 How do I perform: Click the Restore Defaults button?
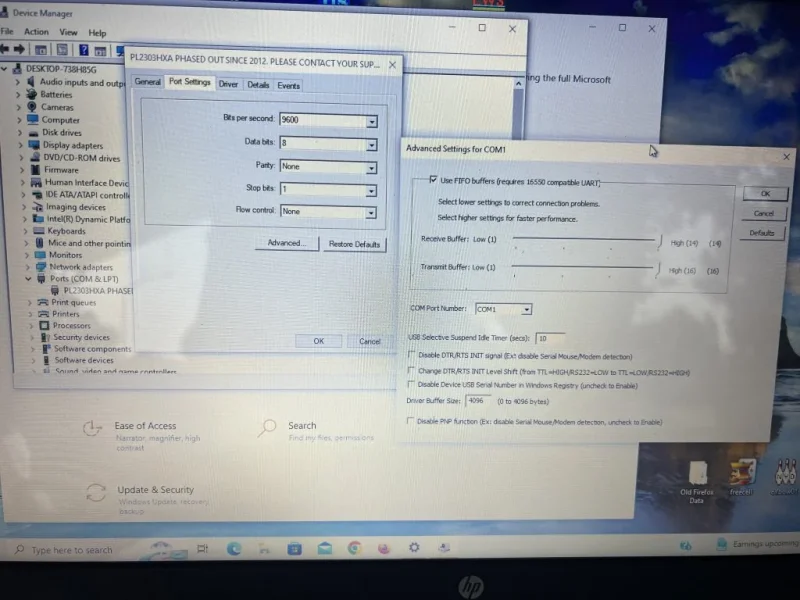coord(355,244)
